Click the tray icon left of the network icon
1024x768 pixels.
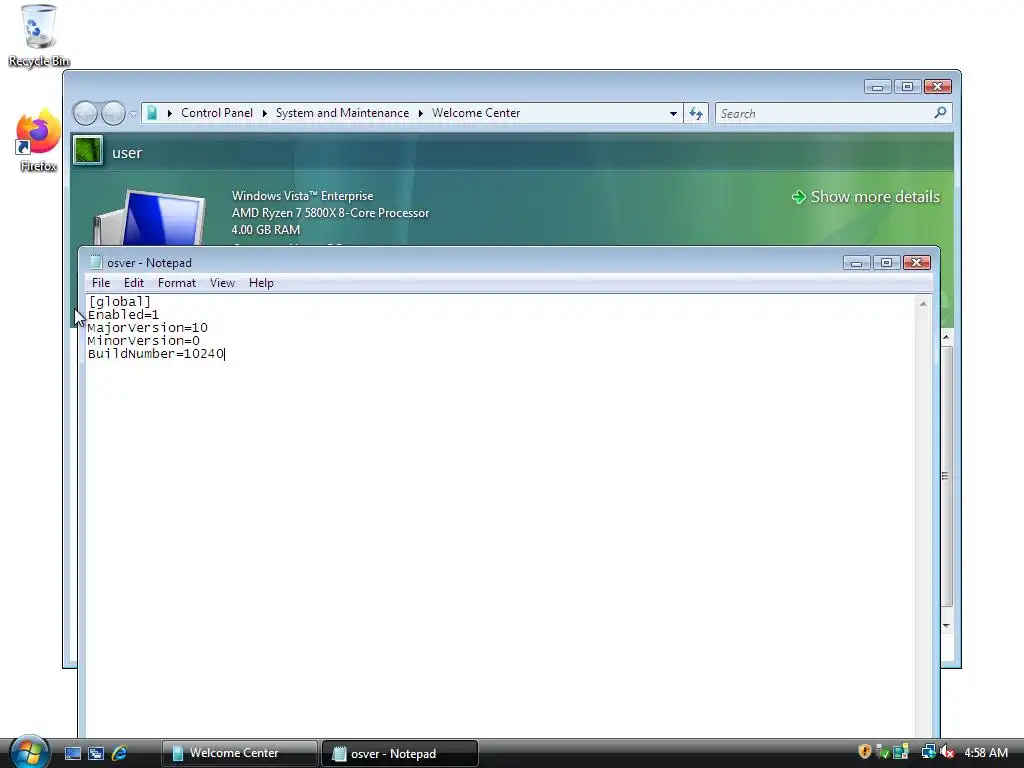(x=901, y=752)
